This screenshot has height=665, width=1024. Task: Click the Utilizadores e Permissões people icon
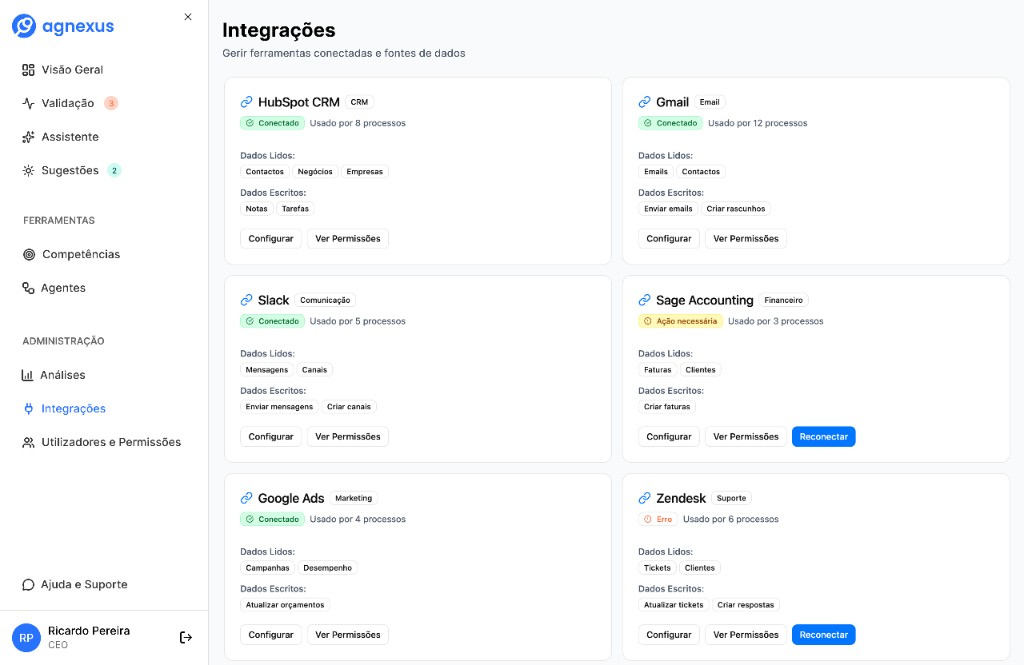(28, 442)
